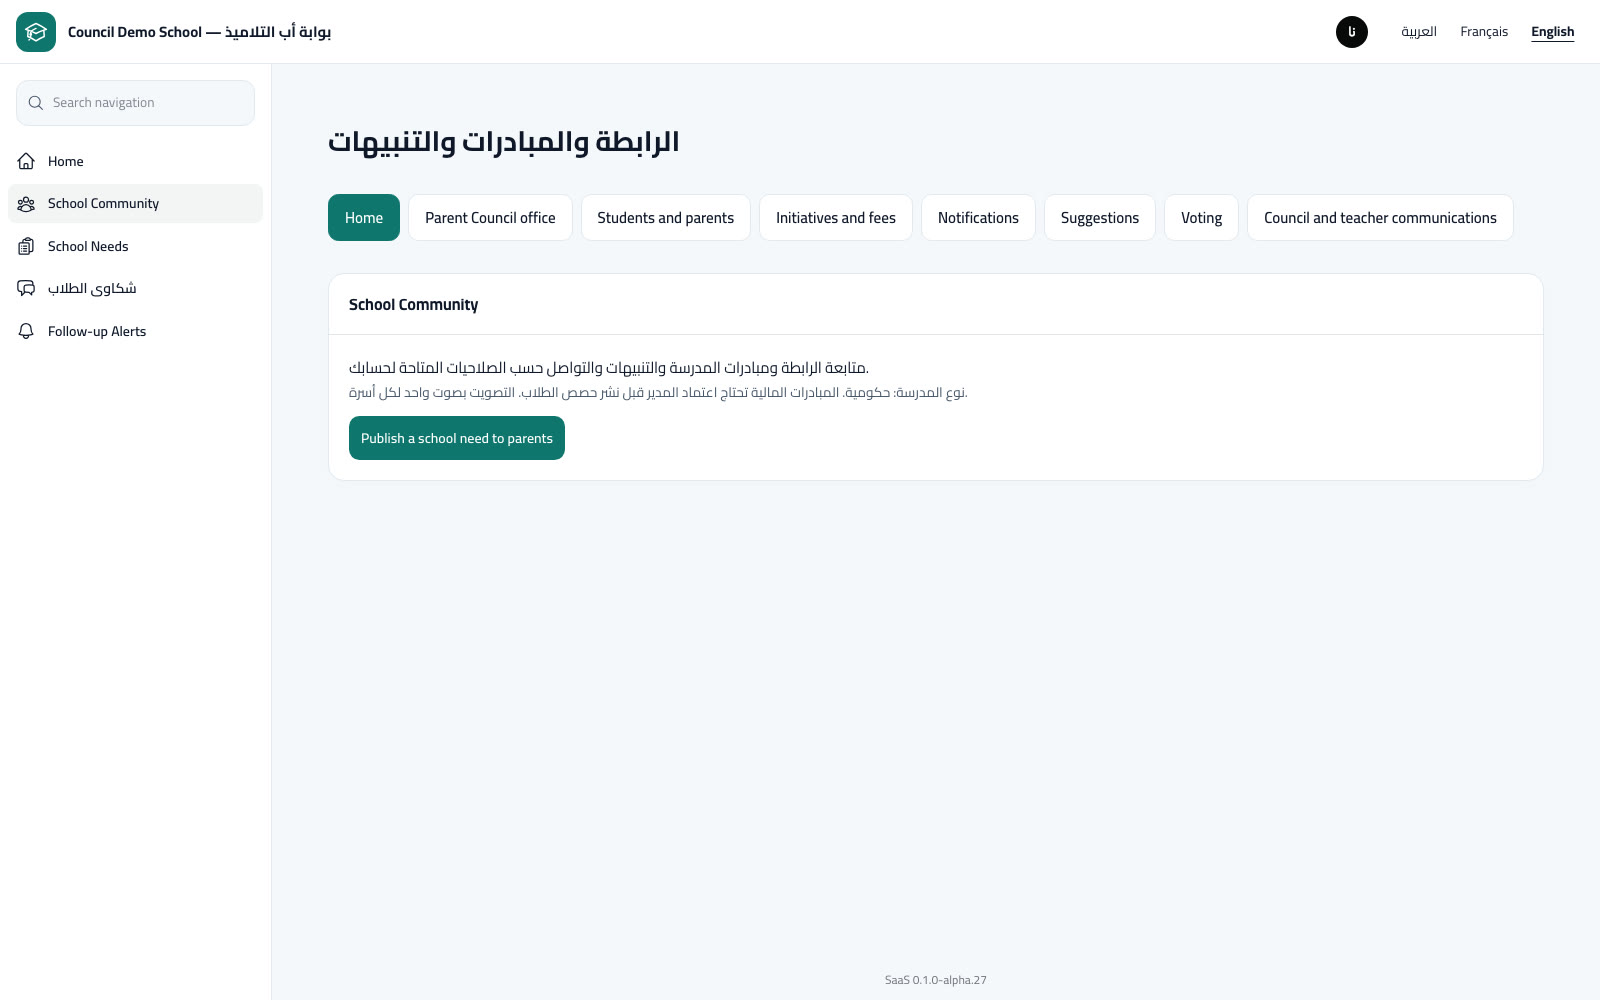Go to the Notifications tab

978,217
